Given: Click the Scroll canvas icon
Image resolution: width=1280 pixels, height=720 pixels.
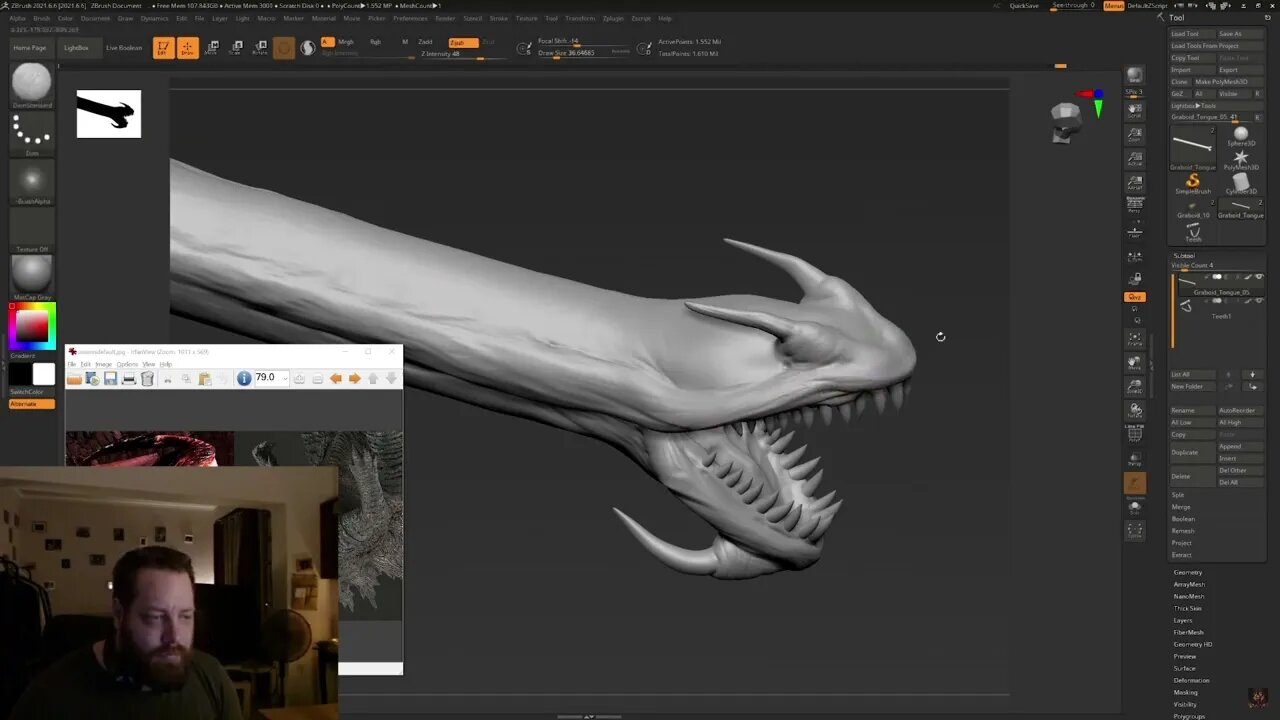Looking at the screenshot, I should coord(1134,109).
